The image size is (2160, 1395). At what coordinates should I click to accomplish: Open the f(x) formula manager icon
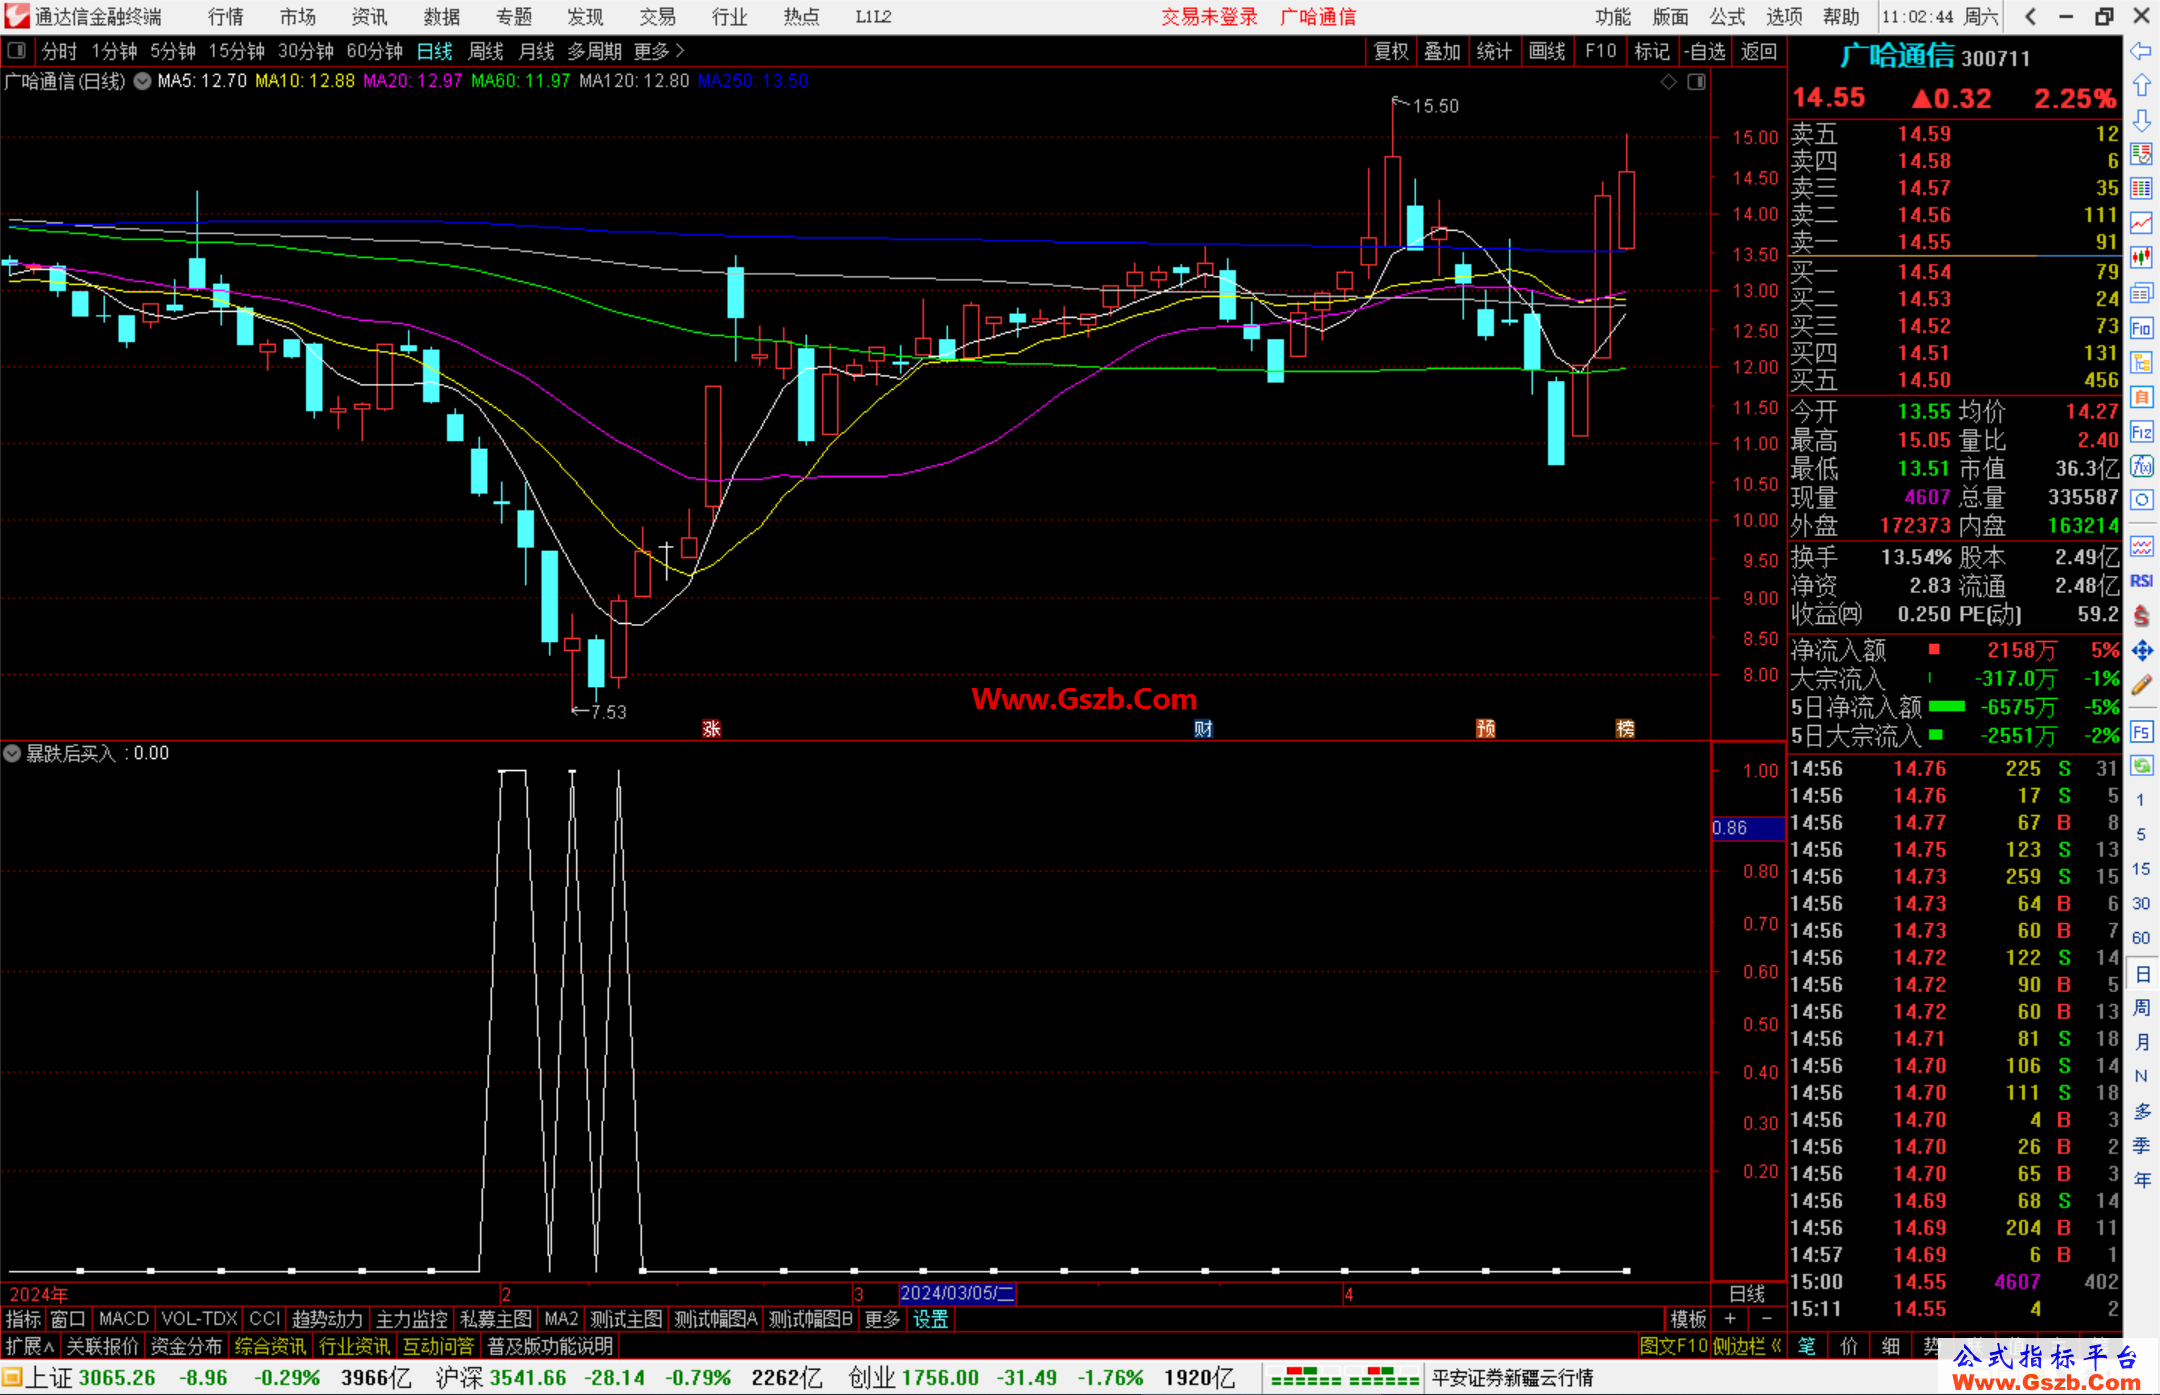tap(2141, 466)
